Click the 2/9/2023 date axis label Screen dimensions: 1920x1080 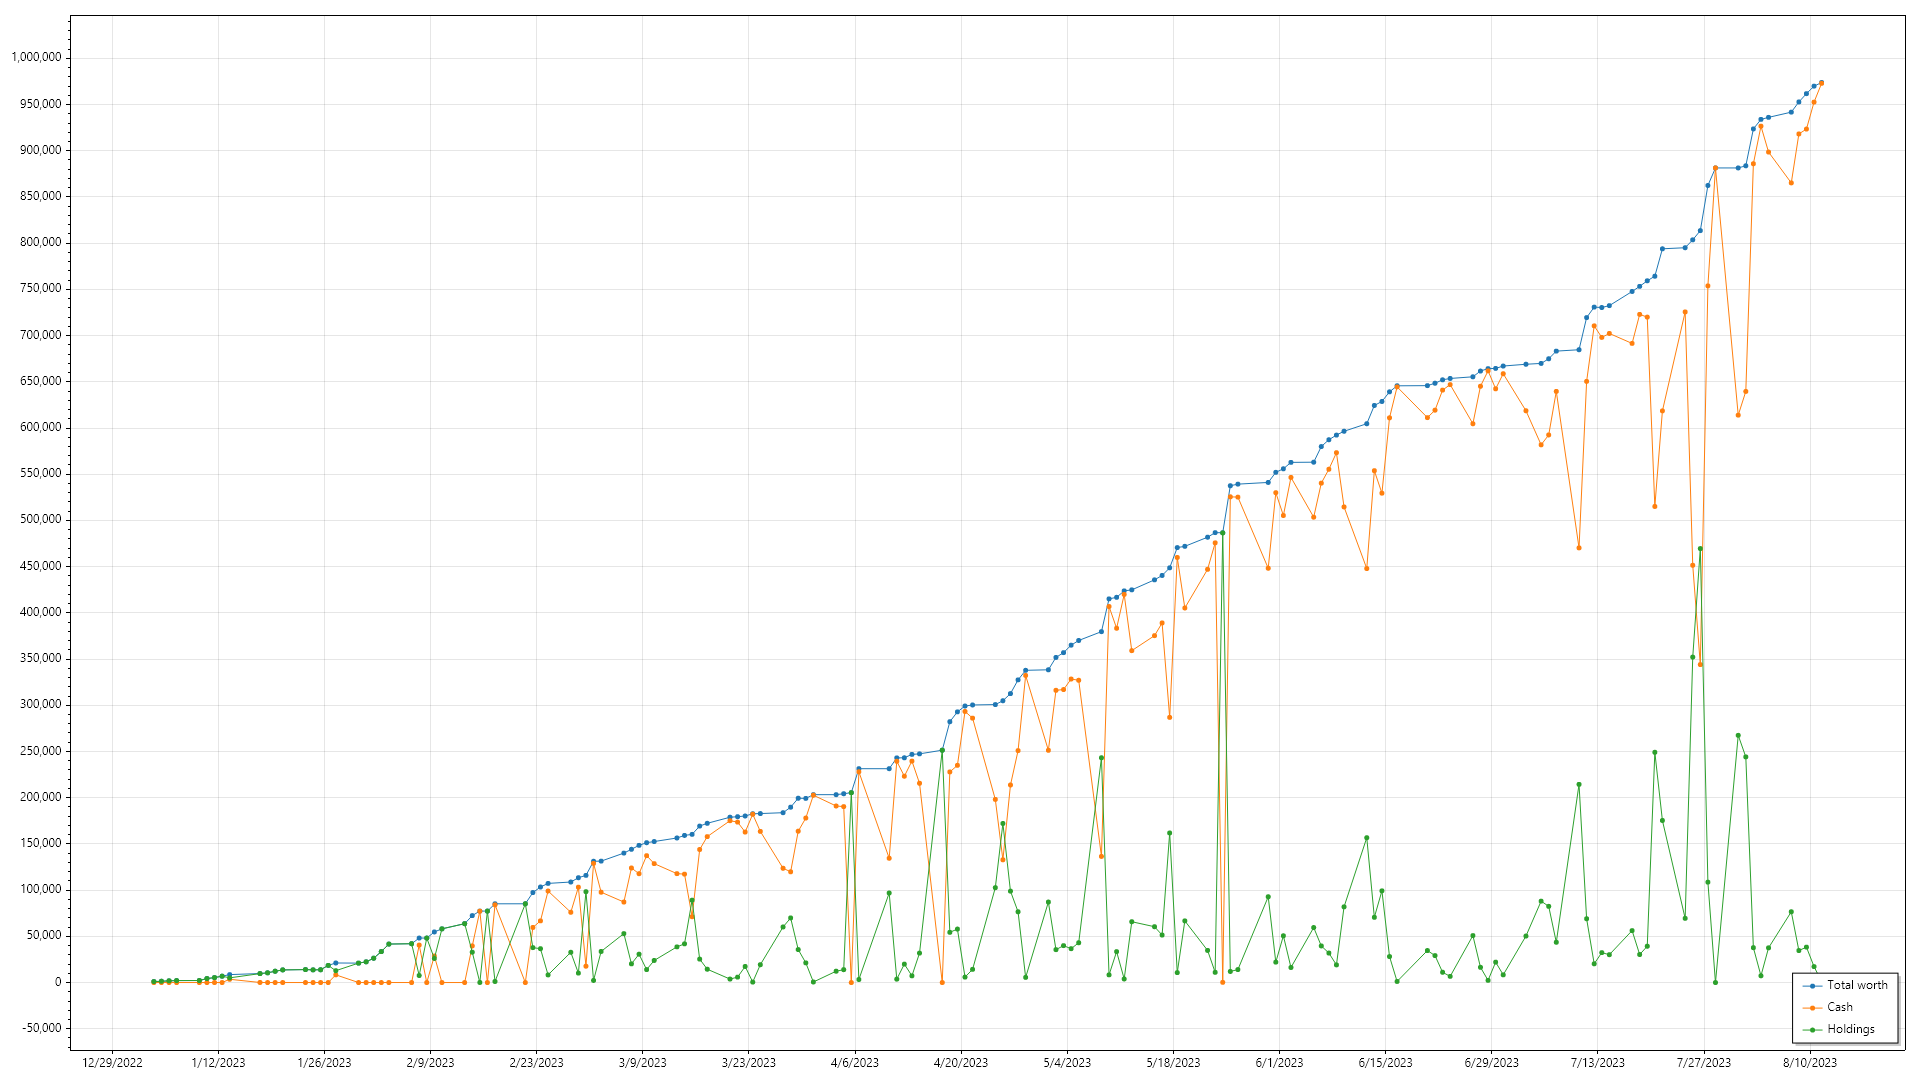point(430,1063)
